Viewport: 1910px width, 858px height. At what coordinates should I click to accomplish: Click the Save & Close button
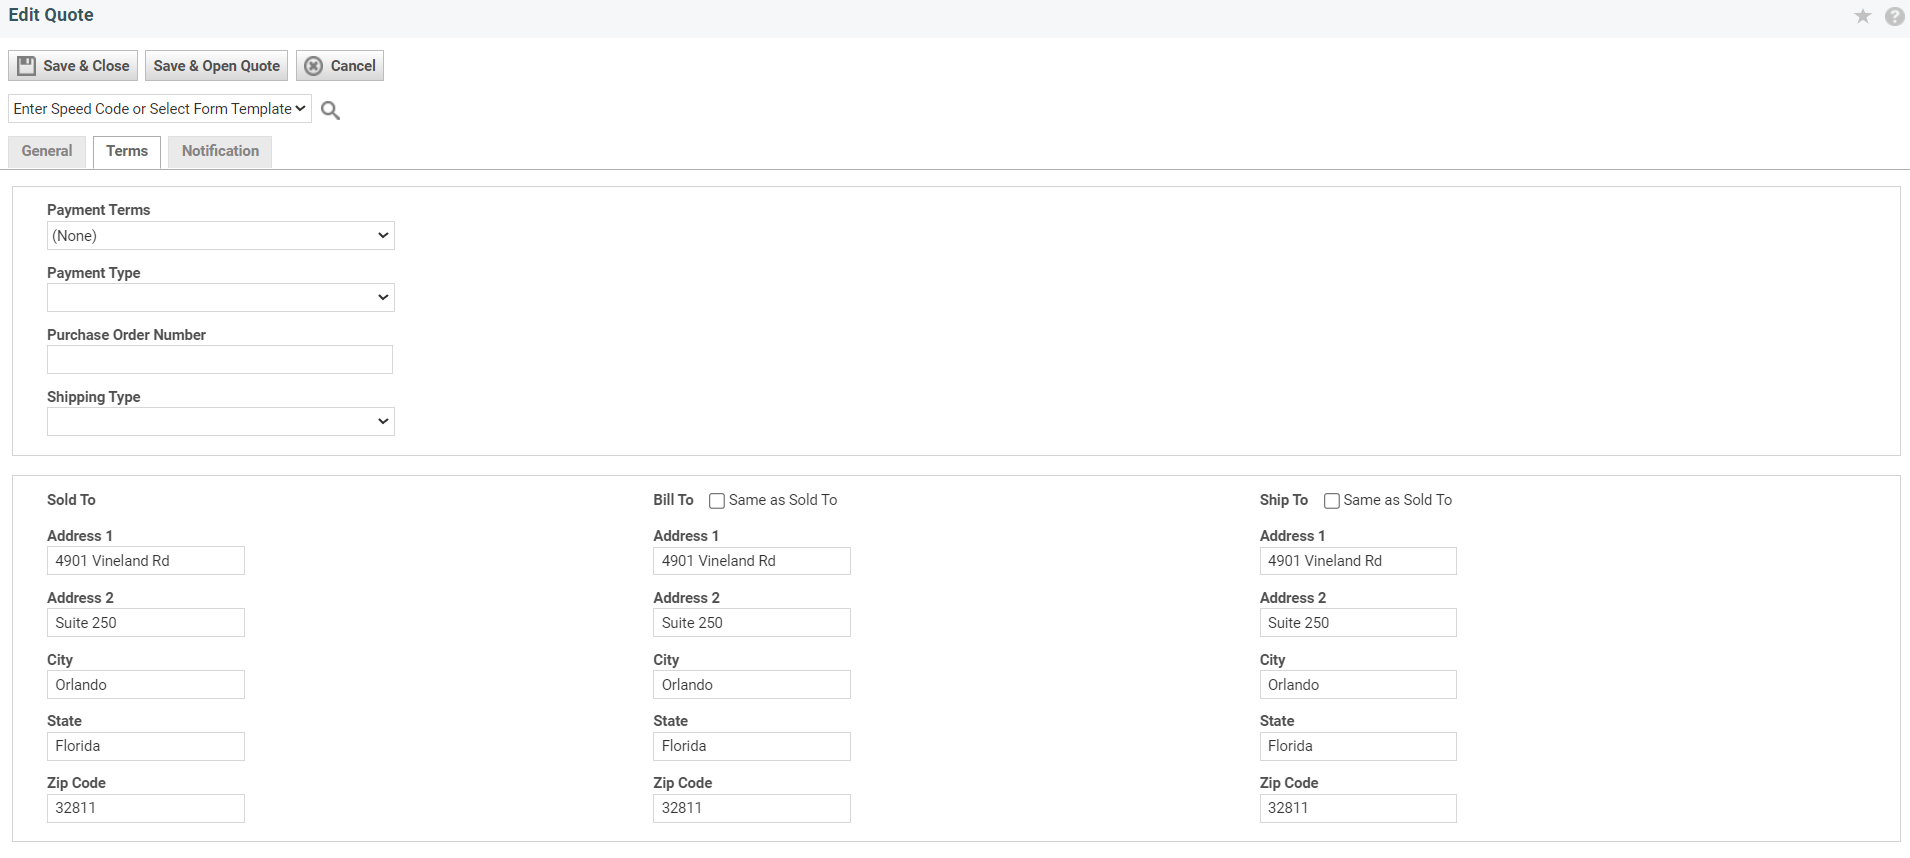click(73, 66)
